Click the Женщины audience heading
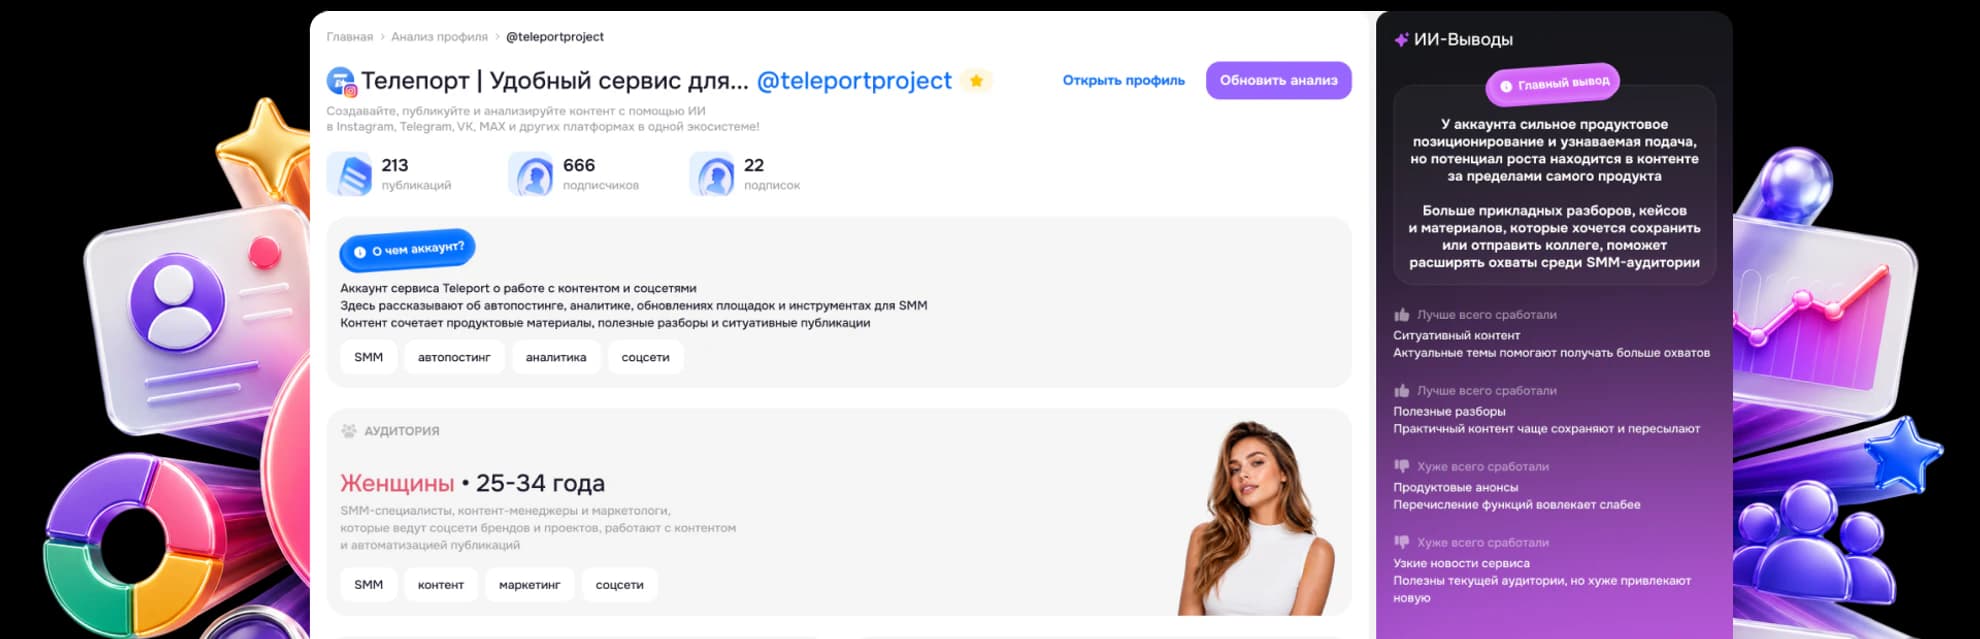1980x639 pixels. (x=397, y=483)
